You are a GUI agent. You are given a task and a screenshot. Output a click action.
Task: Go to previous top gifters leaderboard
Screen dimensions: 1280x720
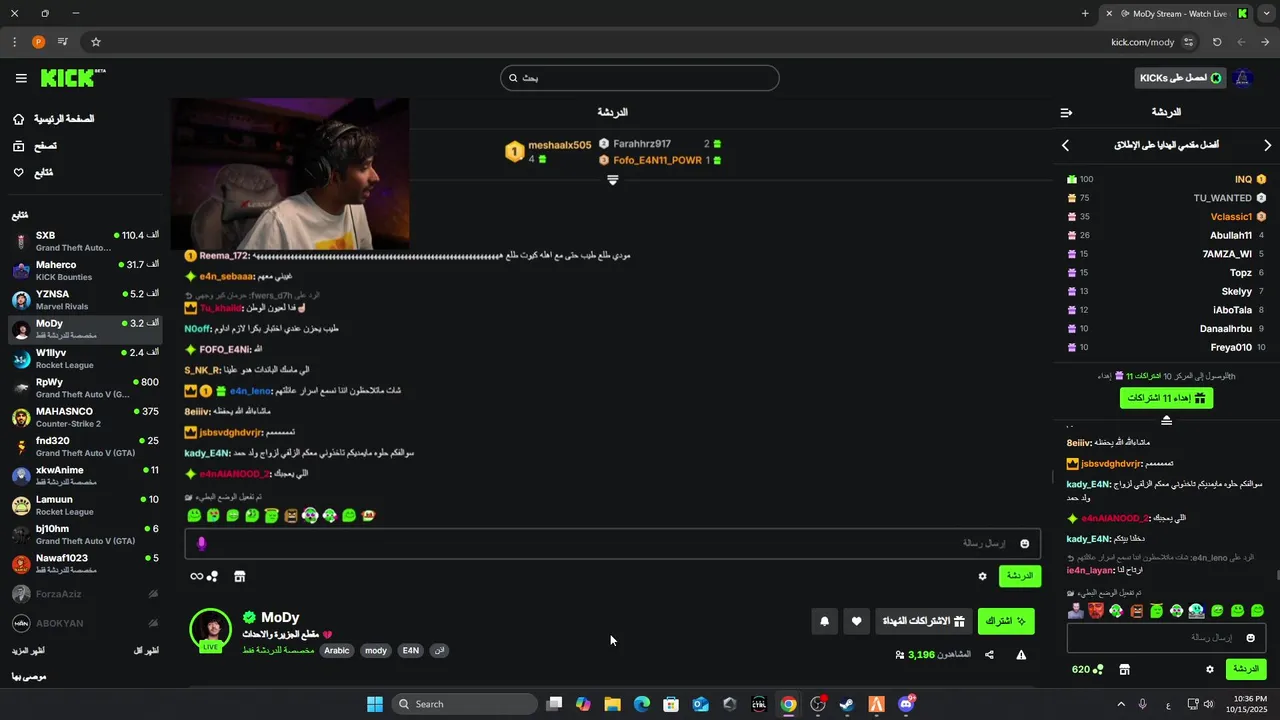(1065, 145)
